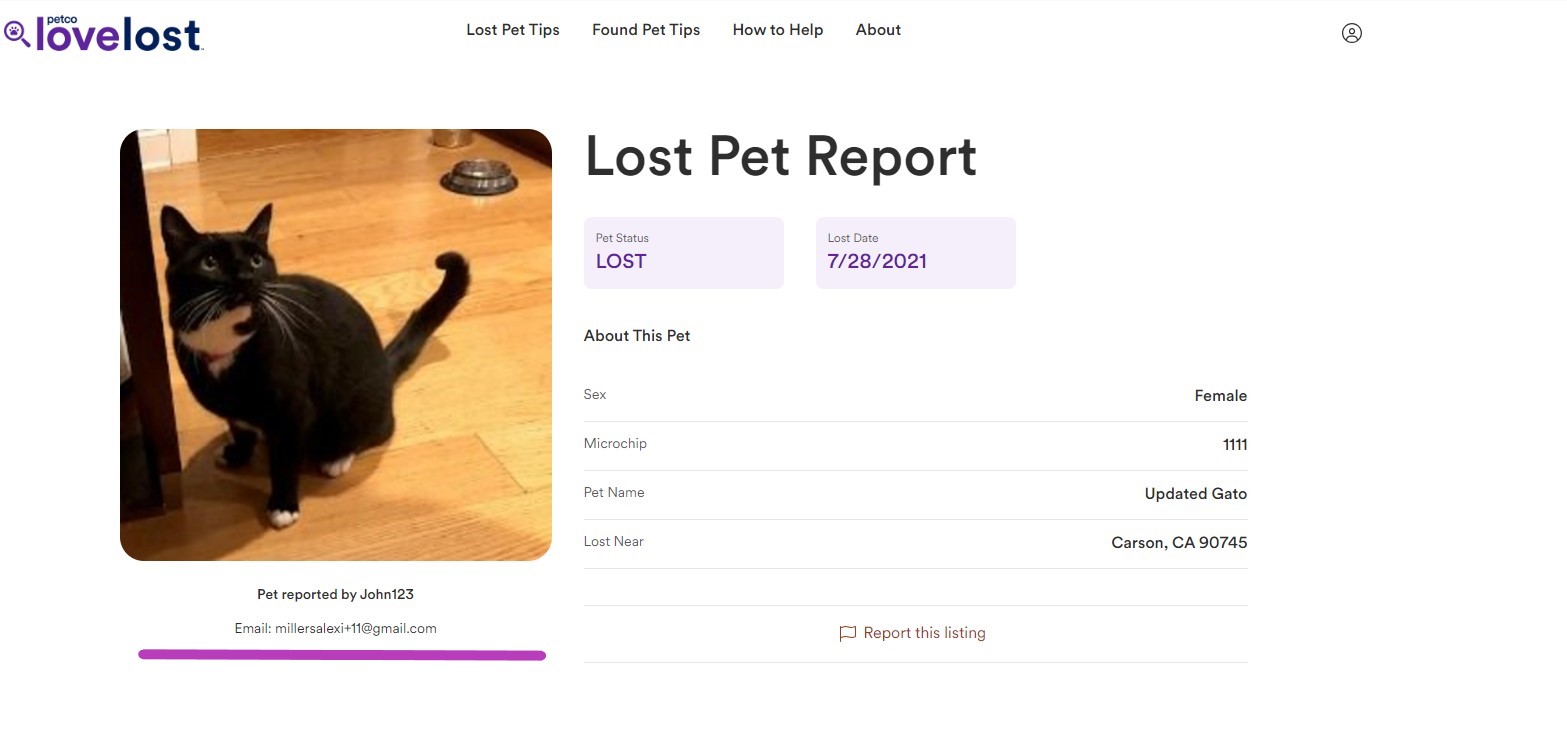Open the user account icon
1567x730 pixels.
(x=1352, y=32)
